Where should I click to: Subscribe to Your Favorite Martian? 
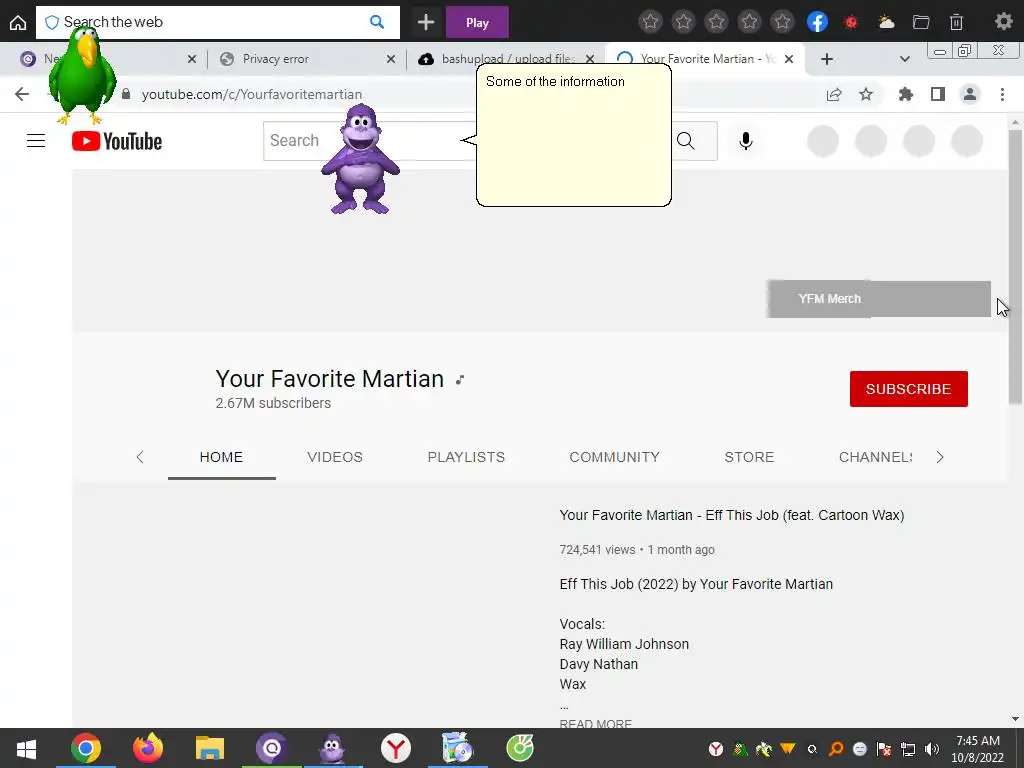pyautogui.click(x=908, y=389)
